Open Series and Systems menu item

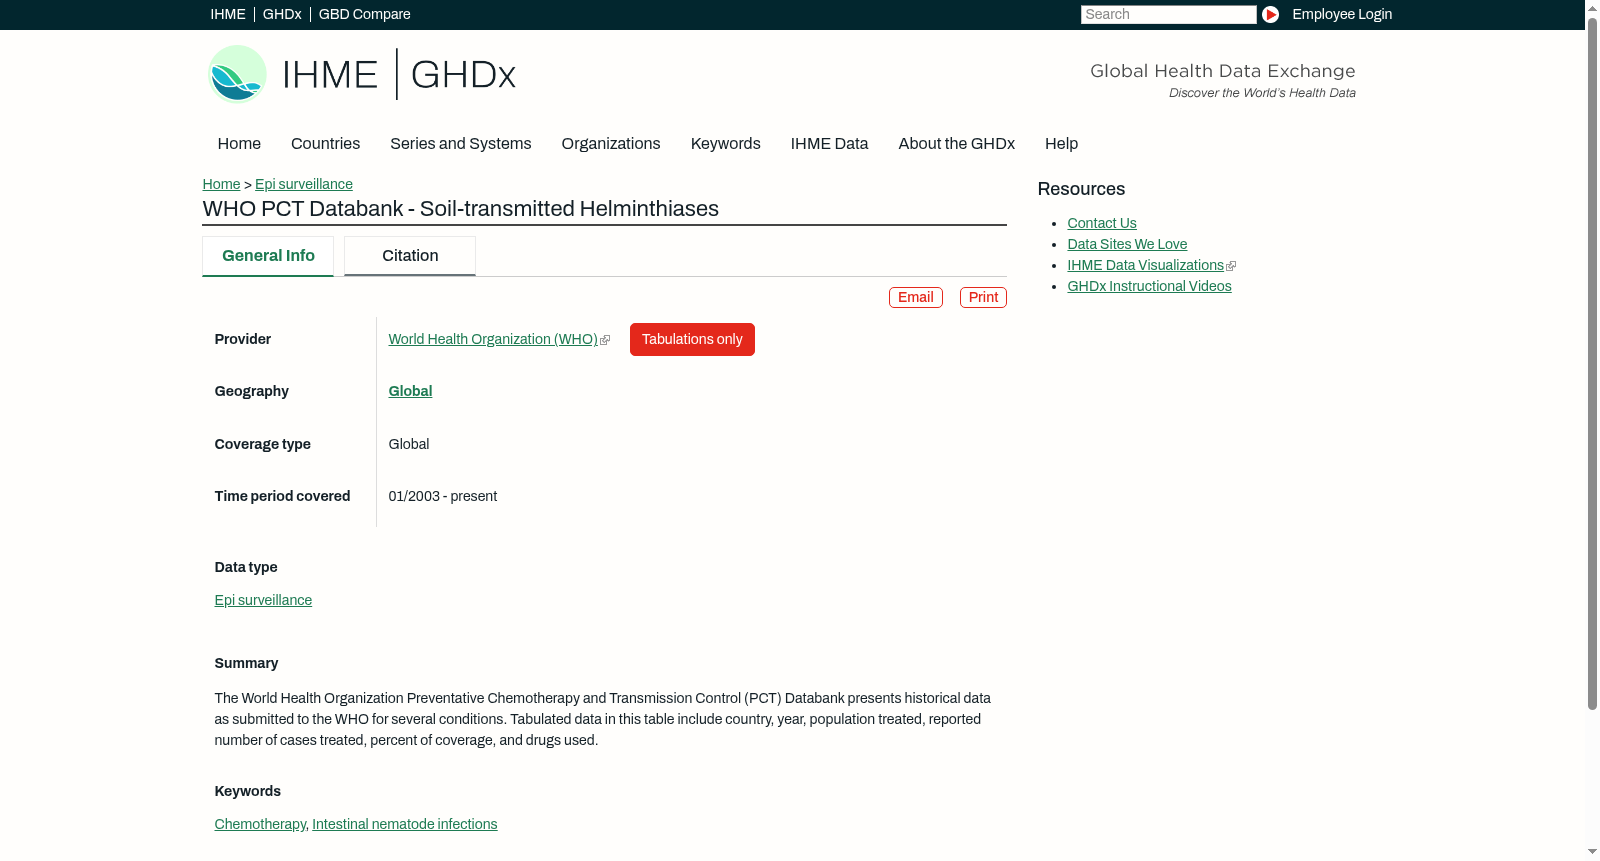(x=461, y=144)
